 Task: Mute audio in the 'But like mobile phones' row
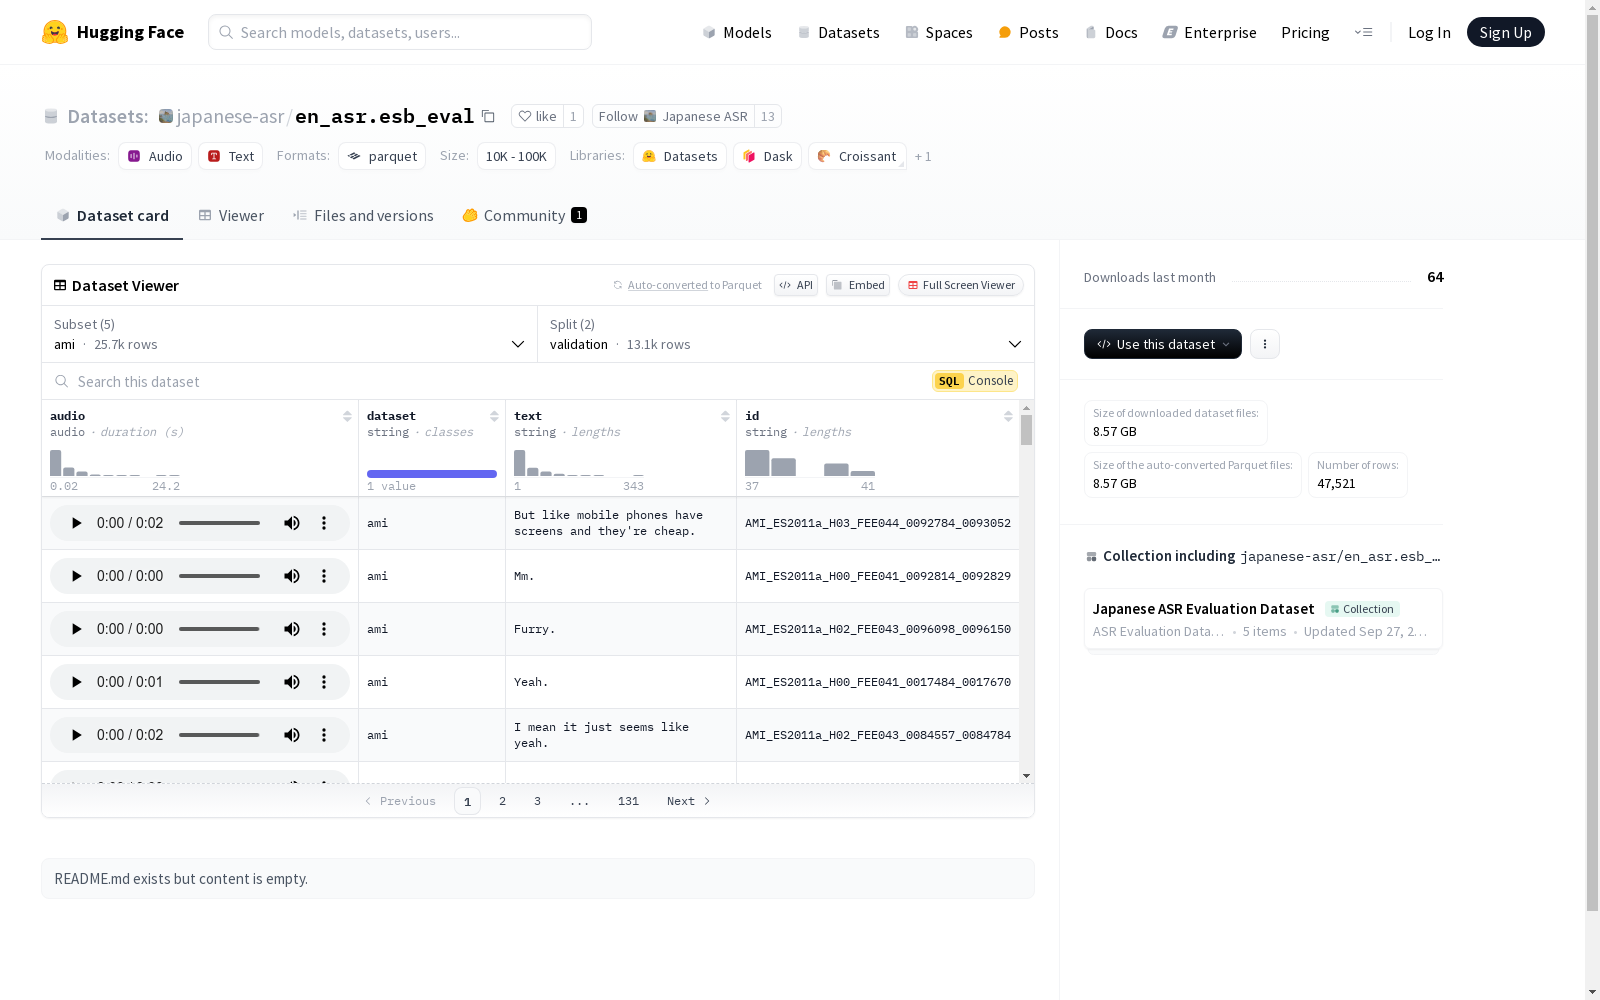pos(292,523)
